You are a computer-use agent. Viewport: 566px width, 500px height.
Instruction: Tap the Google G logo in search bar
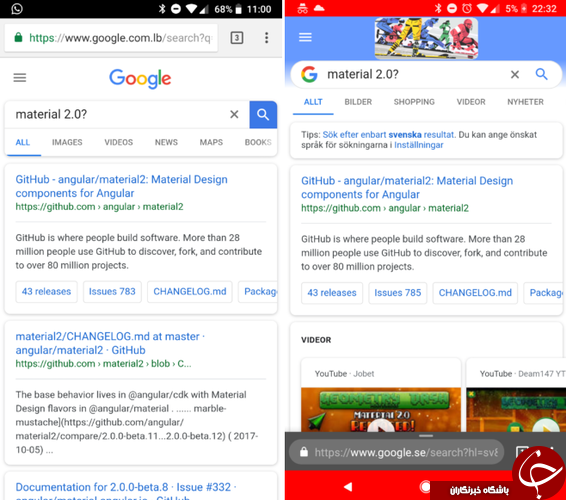pyautogui.click(x=309, y=74)
